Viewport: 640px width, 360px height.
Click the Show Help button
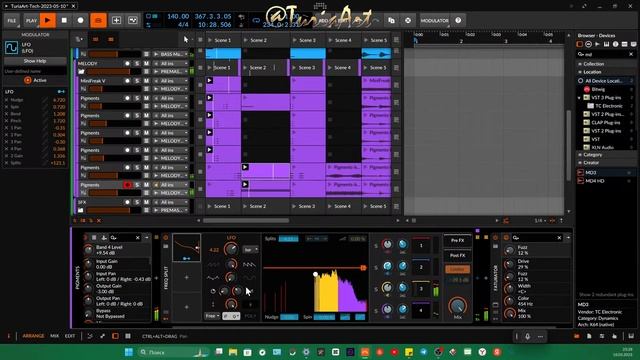click(x=35, y=61)
